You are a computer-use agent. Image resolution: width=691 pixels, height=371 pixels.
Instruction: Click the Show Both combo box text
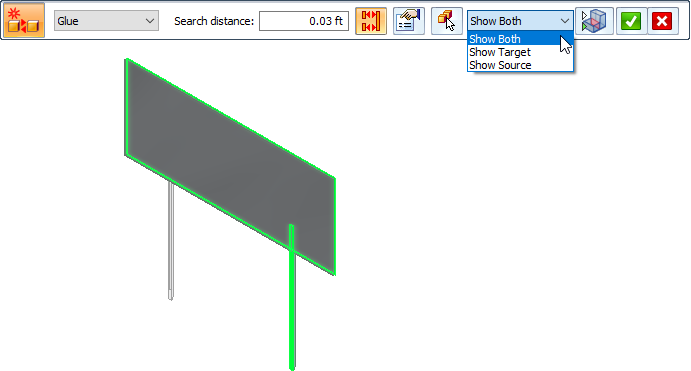pyautogui.click(x=496, y=21)
